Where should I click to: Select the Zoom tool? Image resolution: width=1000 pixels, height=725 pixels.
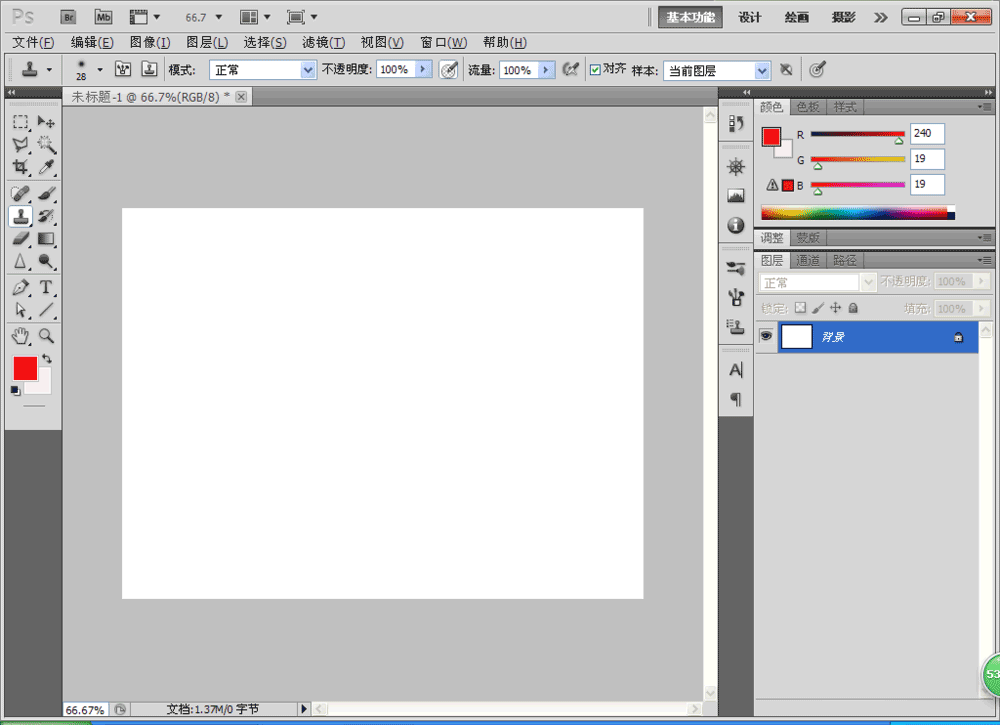(46, 336)
